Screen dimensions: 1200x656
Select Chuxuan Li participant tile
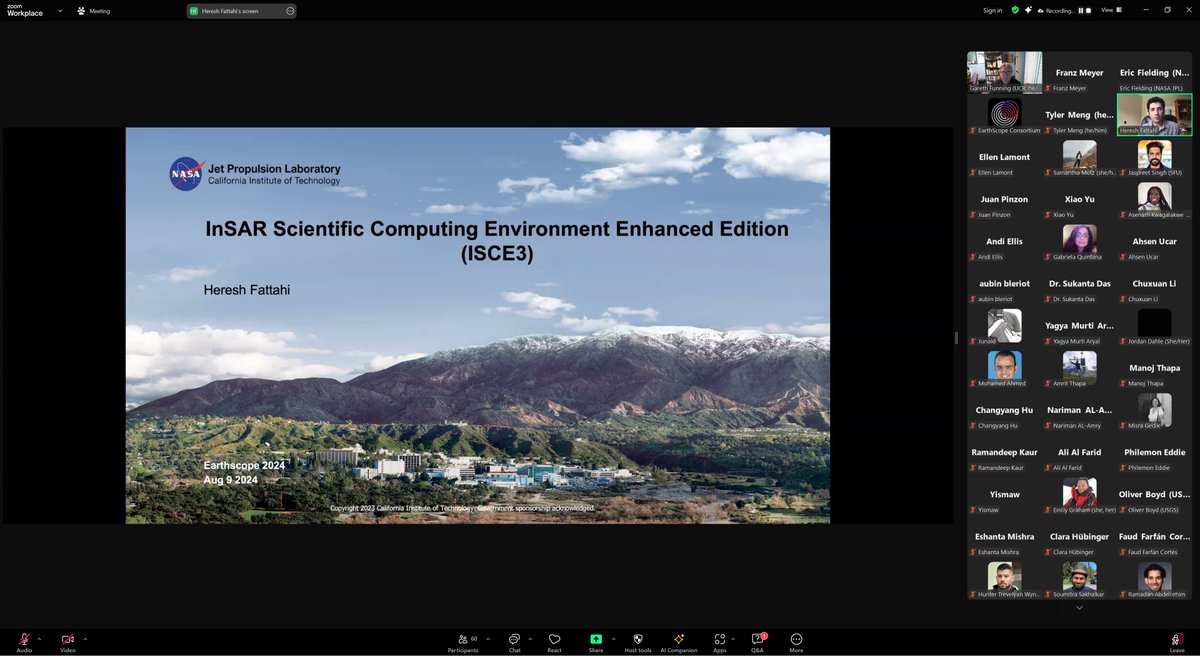point(1154,284)
